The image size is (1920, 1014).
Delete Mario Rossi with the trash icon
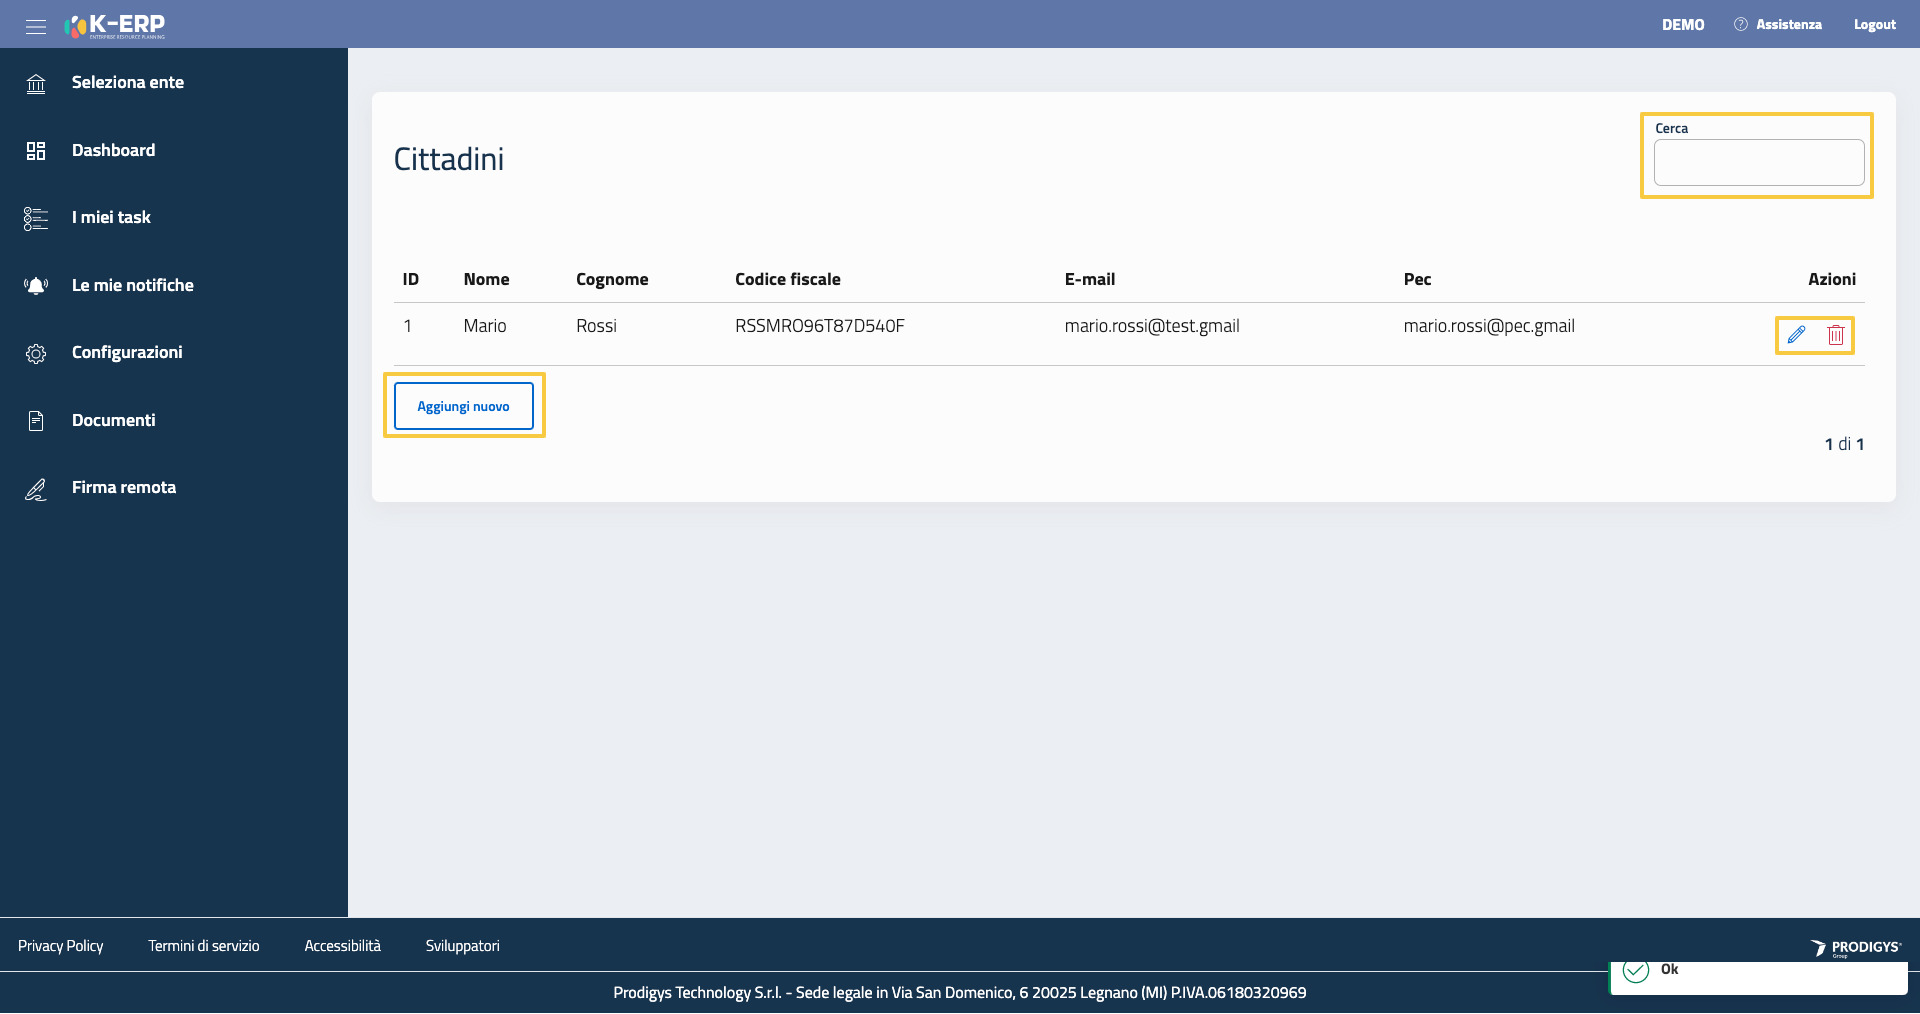tap(1835, 335)
